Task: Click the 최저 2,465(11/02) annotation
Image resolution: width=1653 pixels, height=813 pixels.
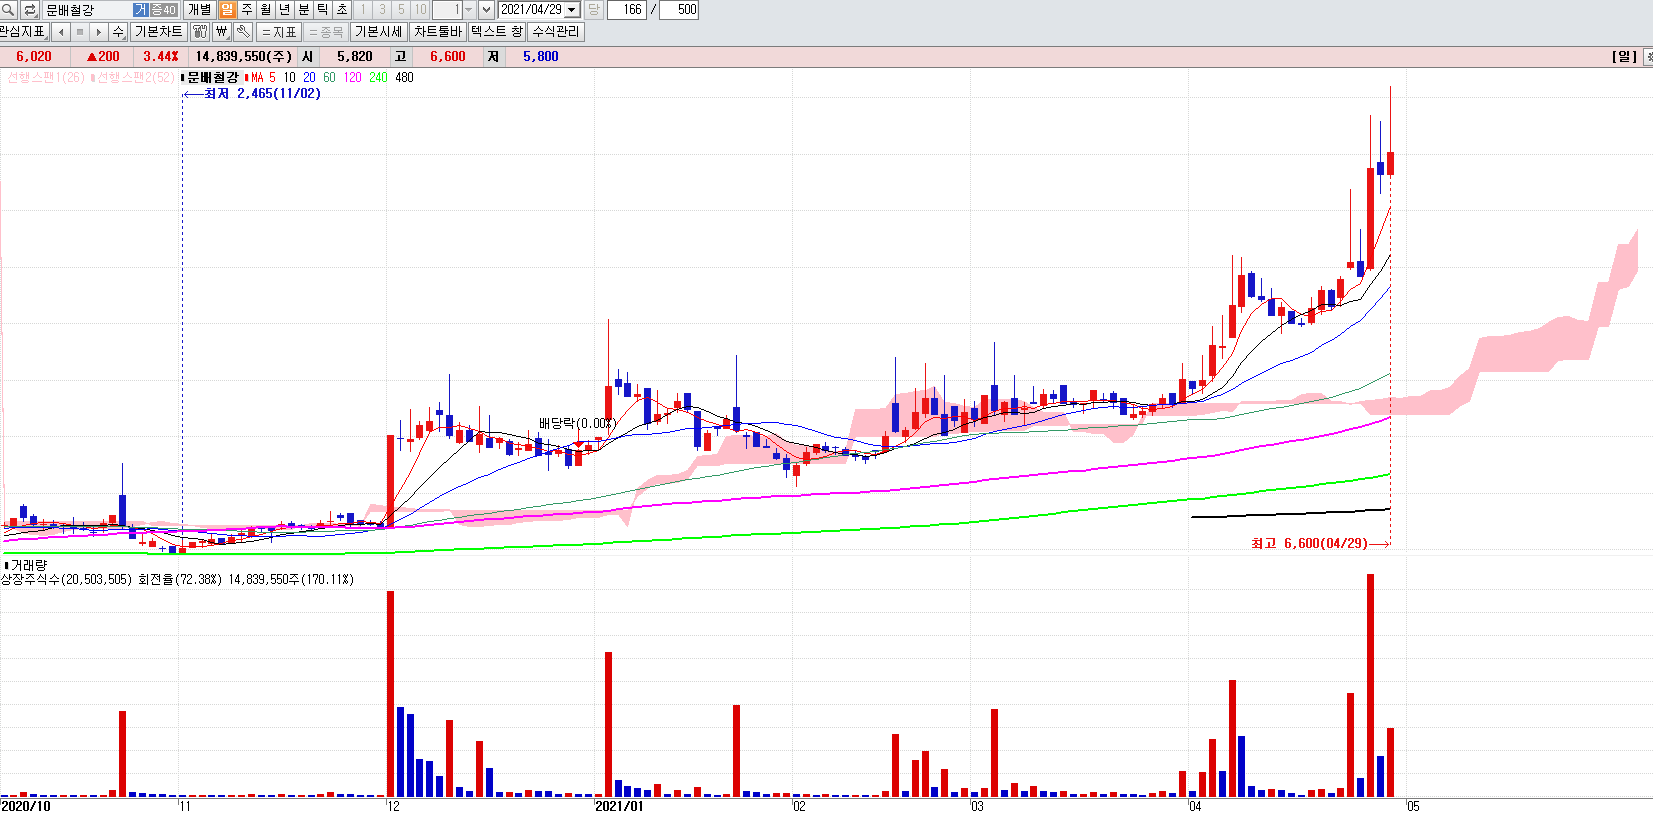Action: [x=262, y=94]
